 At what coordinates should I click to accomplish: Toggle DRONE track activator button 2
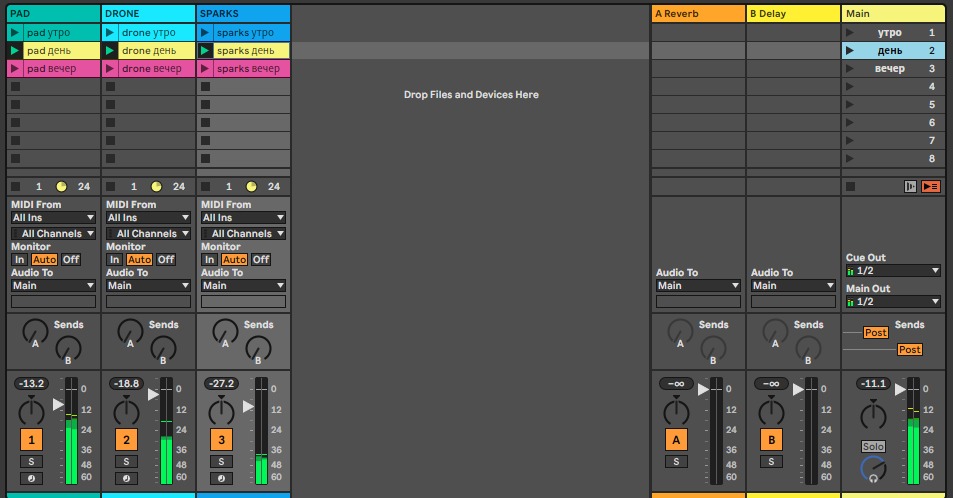(x=126, y=440)
